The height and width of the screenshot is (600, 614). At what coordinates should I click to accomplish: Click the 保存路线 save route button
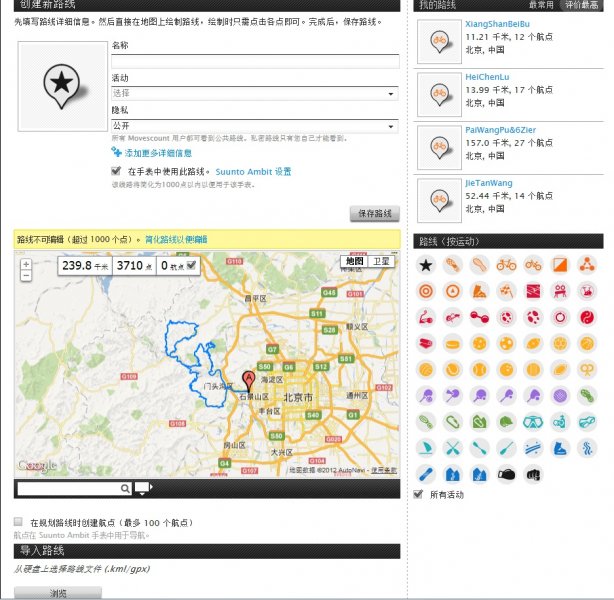click(x=374, y=214)
